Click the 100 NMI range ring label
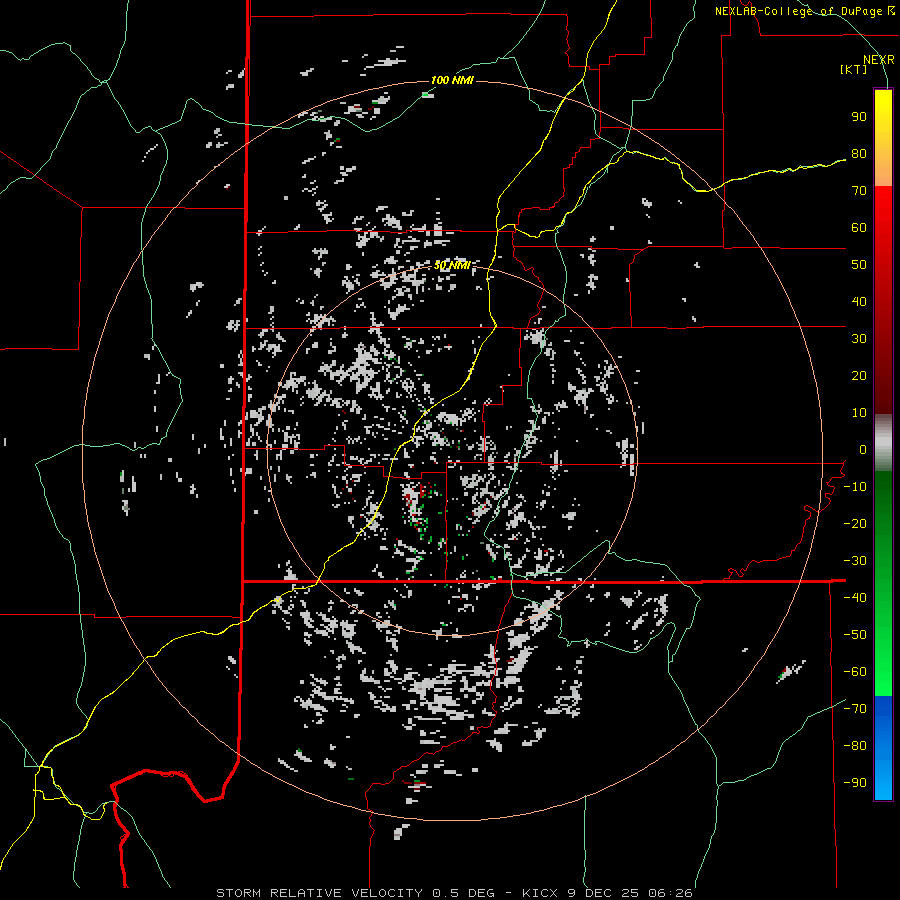 coord(452,80)
